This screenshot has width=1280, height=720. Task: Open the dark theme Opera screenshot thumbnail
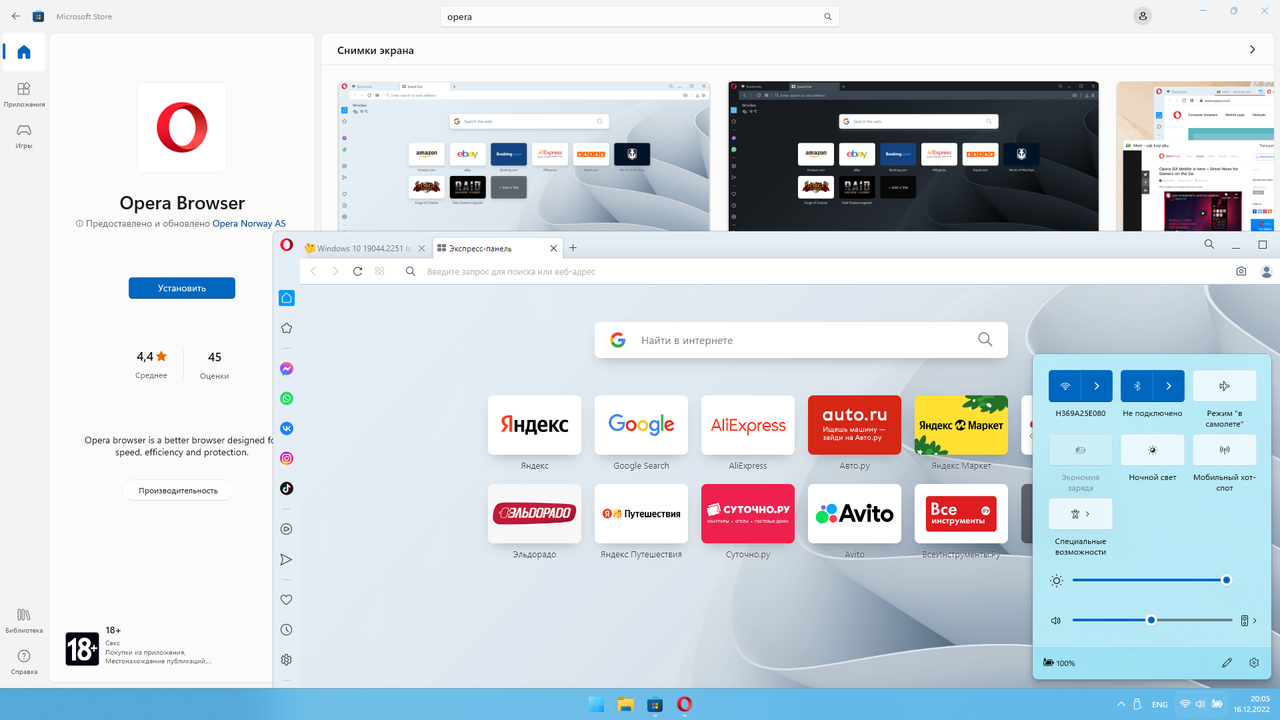(x=913, y=156)
